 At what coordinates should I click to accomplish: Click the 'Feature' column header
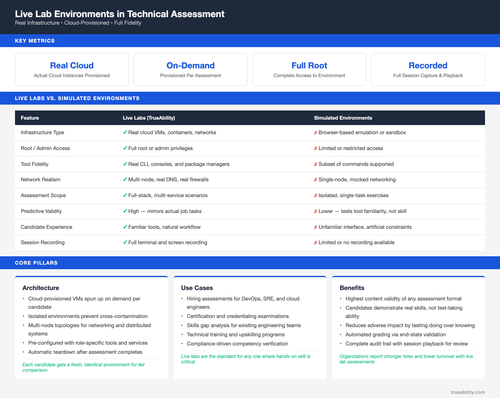30,118
